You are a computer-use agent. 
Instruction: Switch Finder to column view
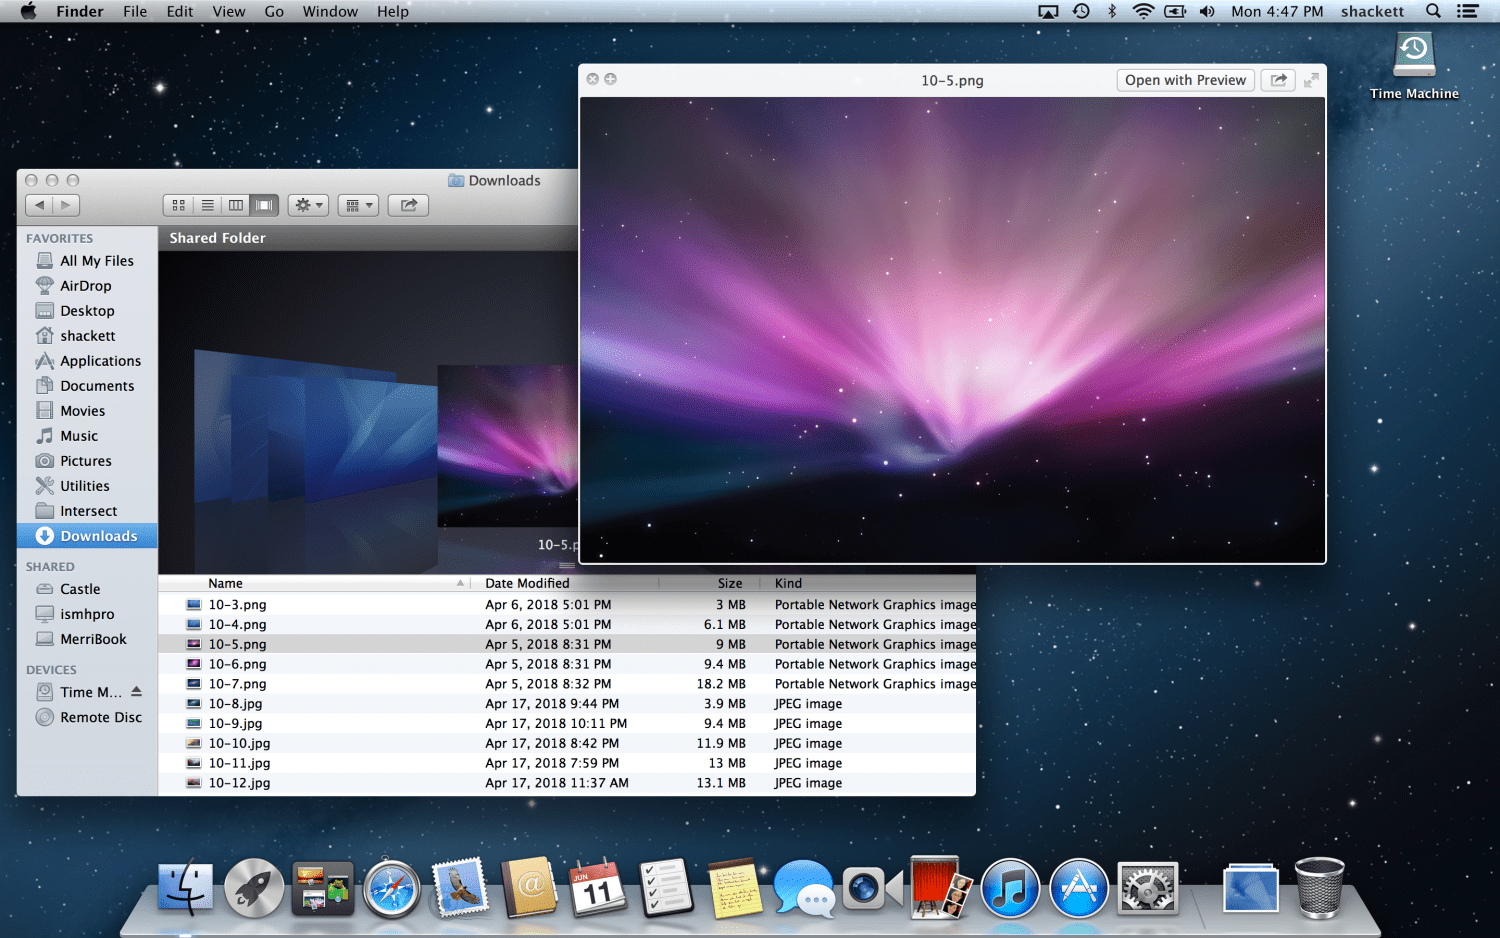[x=236, y=205]
